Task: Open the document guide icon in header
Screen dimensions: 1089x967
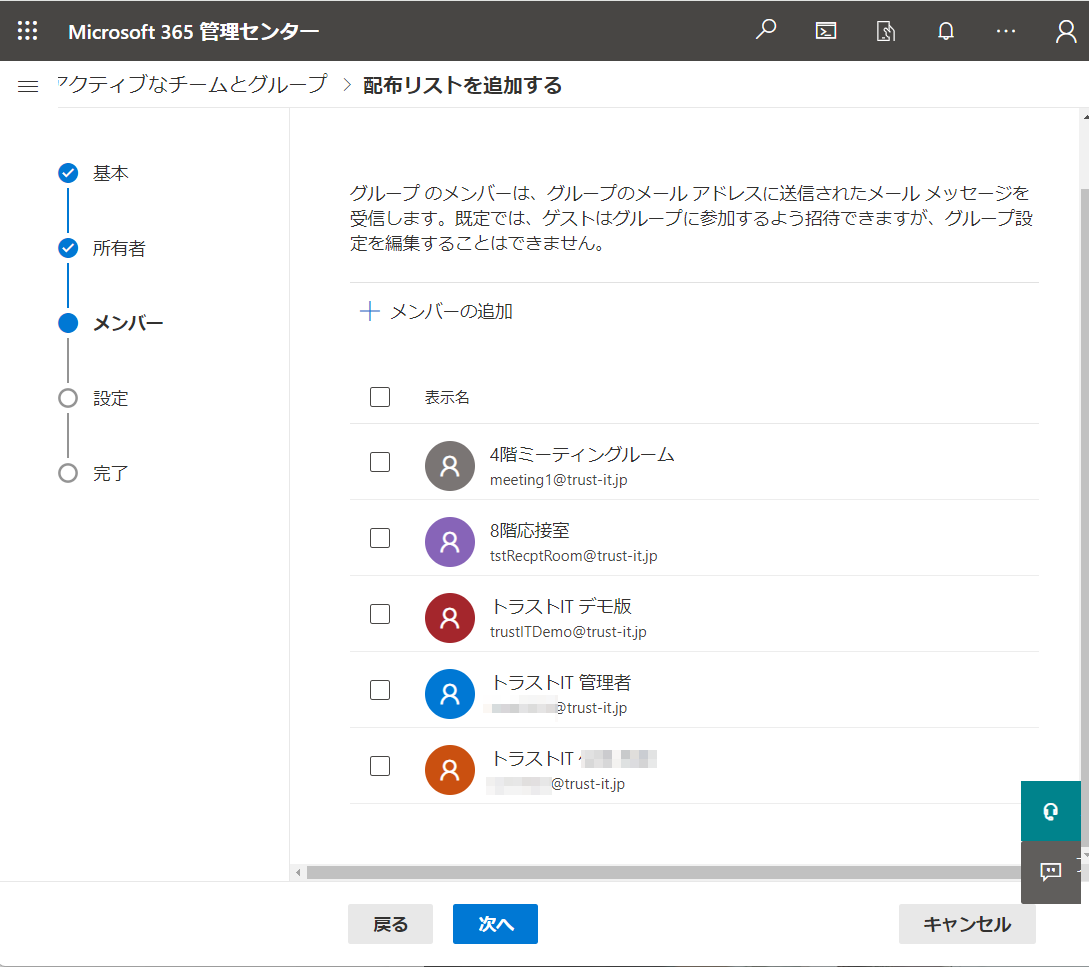Action: click(x=886, y=31)
